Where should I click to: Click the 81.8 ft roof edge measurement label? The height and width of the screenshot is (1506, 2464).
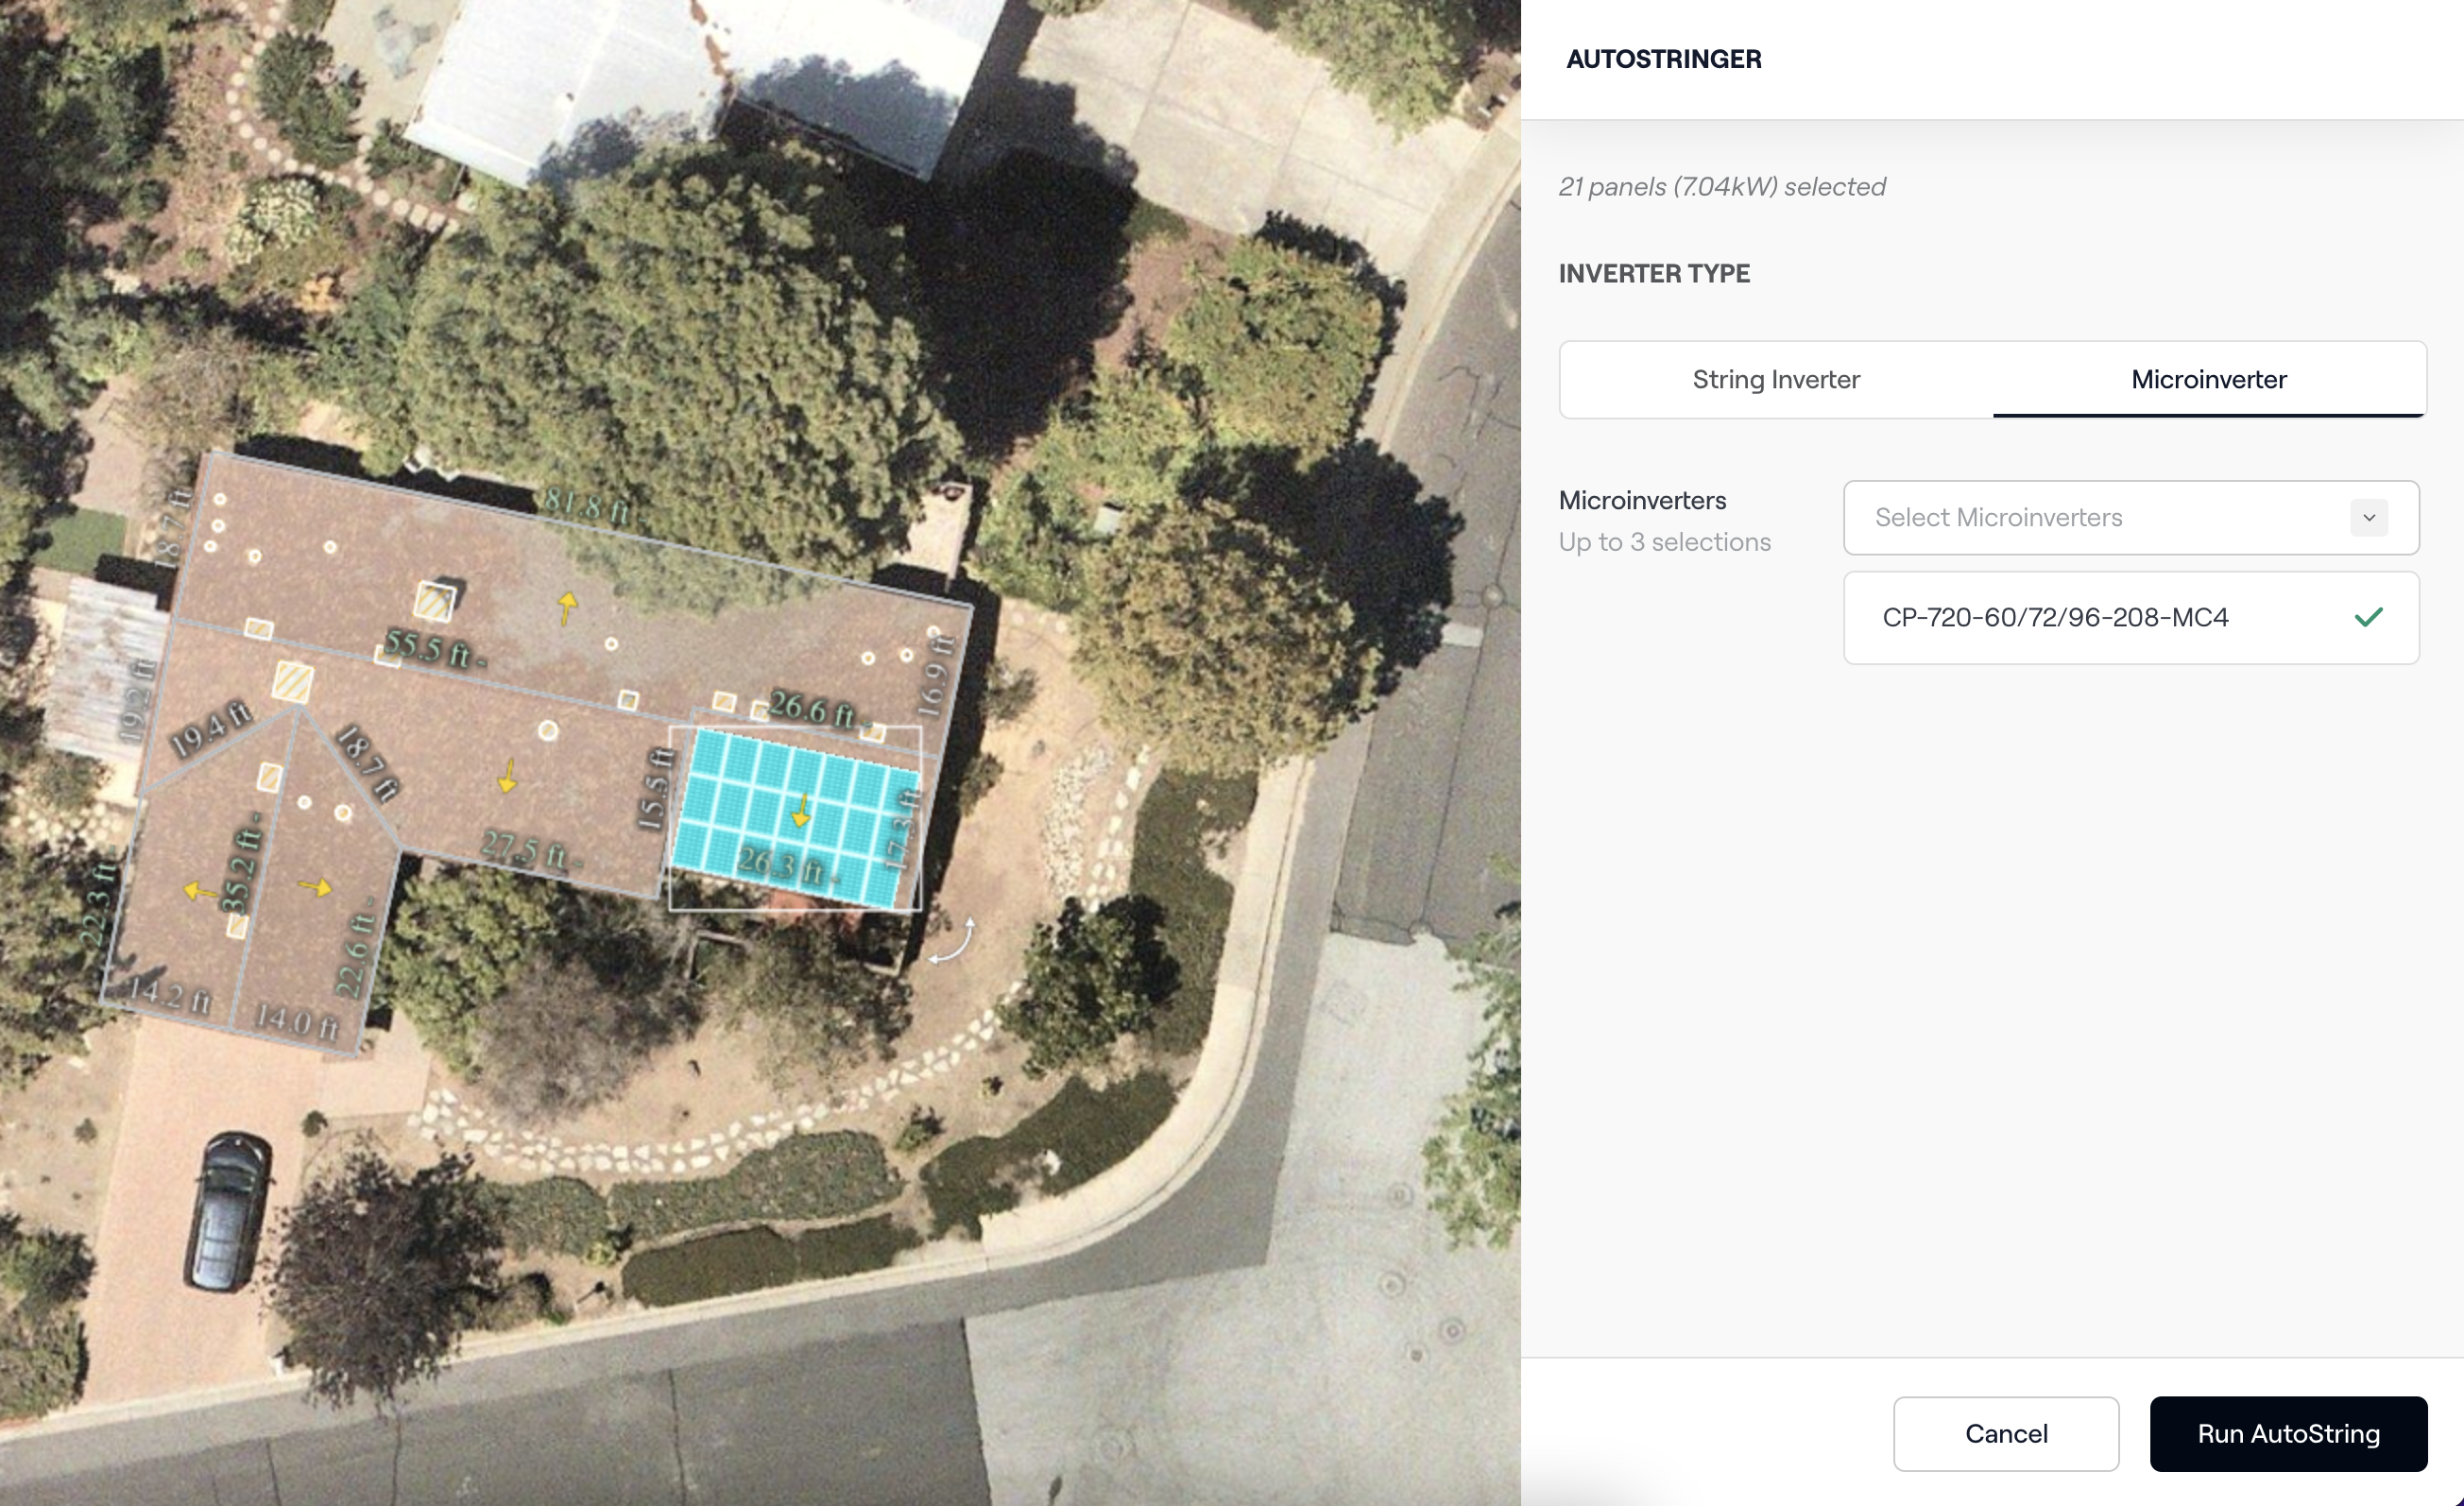click(588, 506)
